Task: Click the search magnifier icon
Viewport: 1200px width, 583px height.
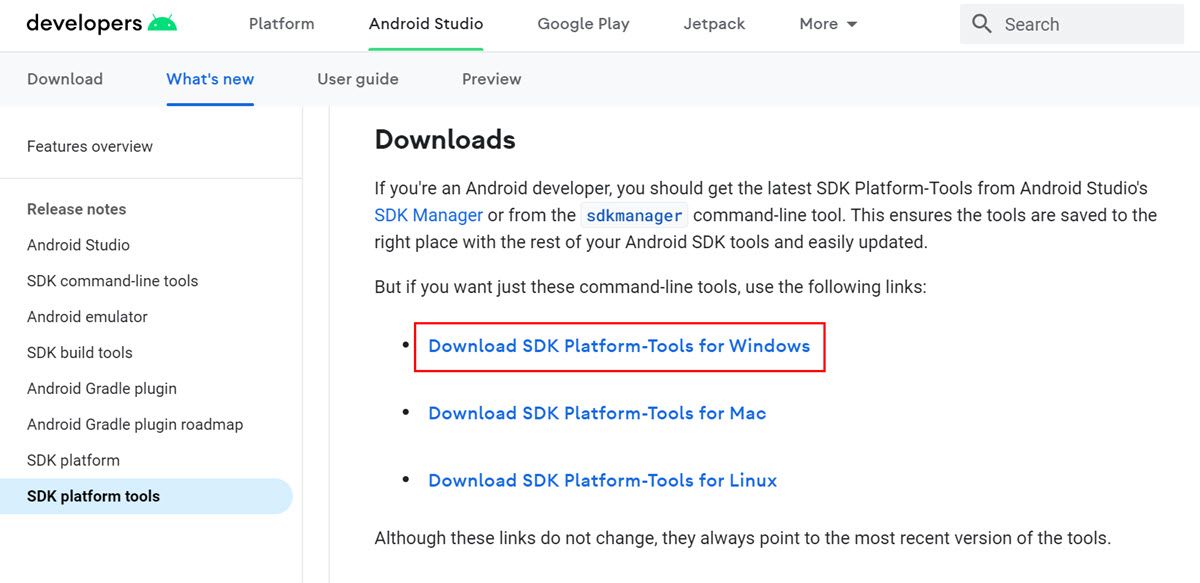Action: (982, 24)
